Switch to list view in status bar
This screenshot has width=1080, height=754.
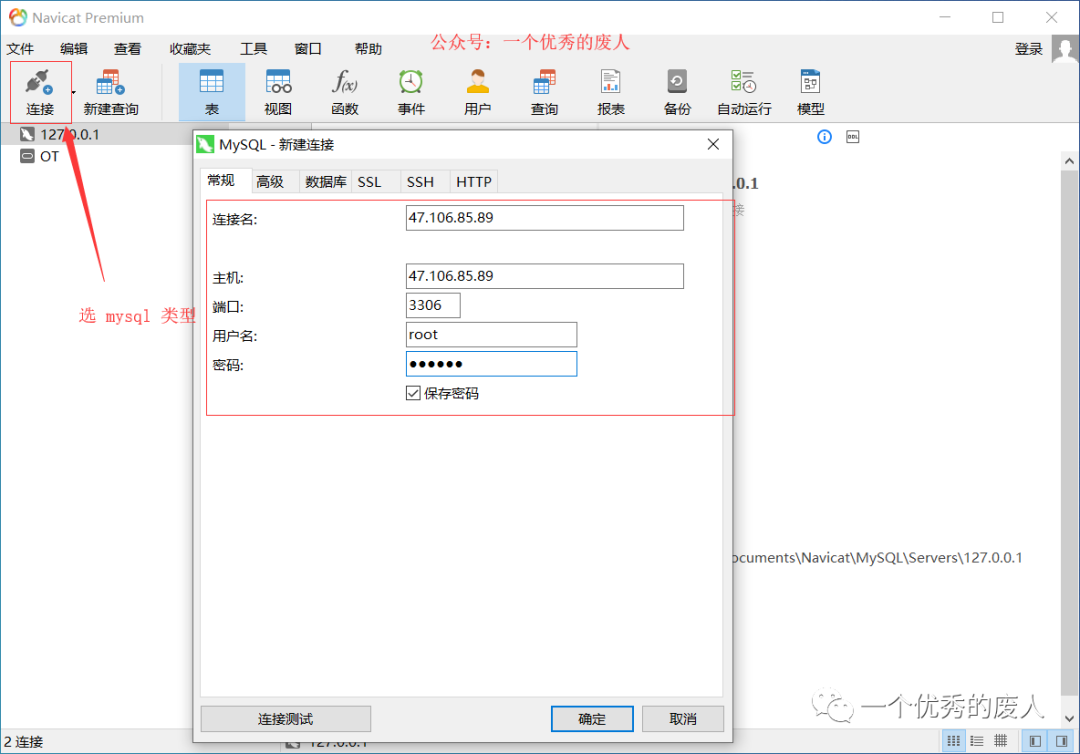click(x=977, y=741)
